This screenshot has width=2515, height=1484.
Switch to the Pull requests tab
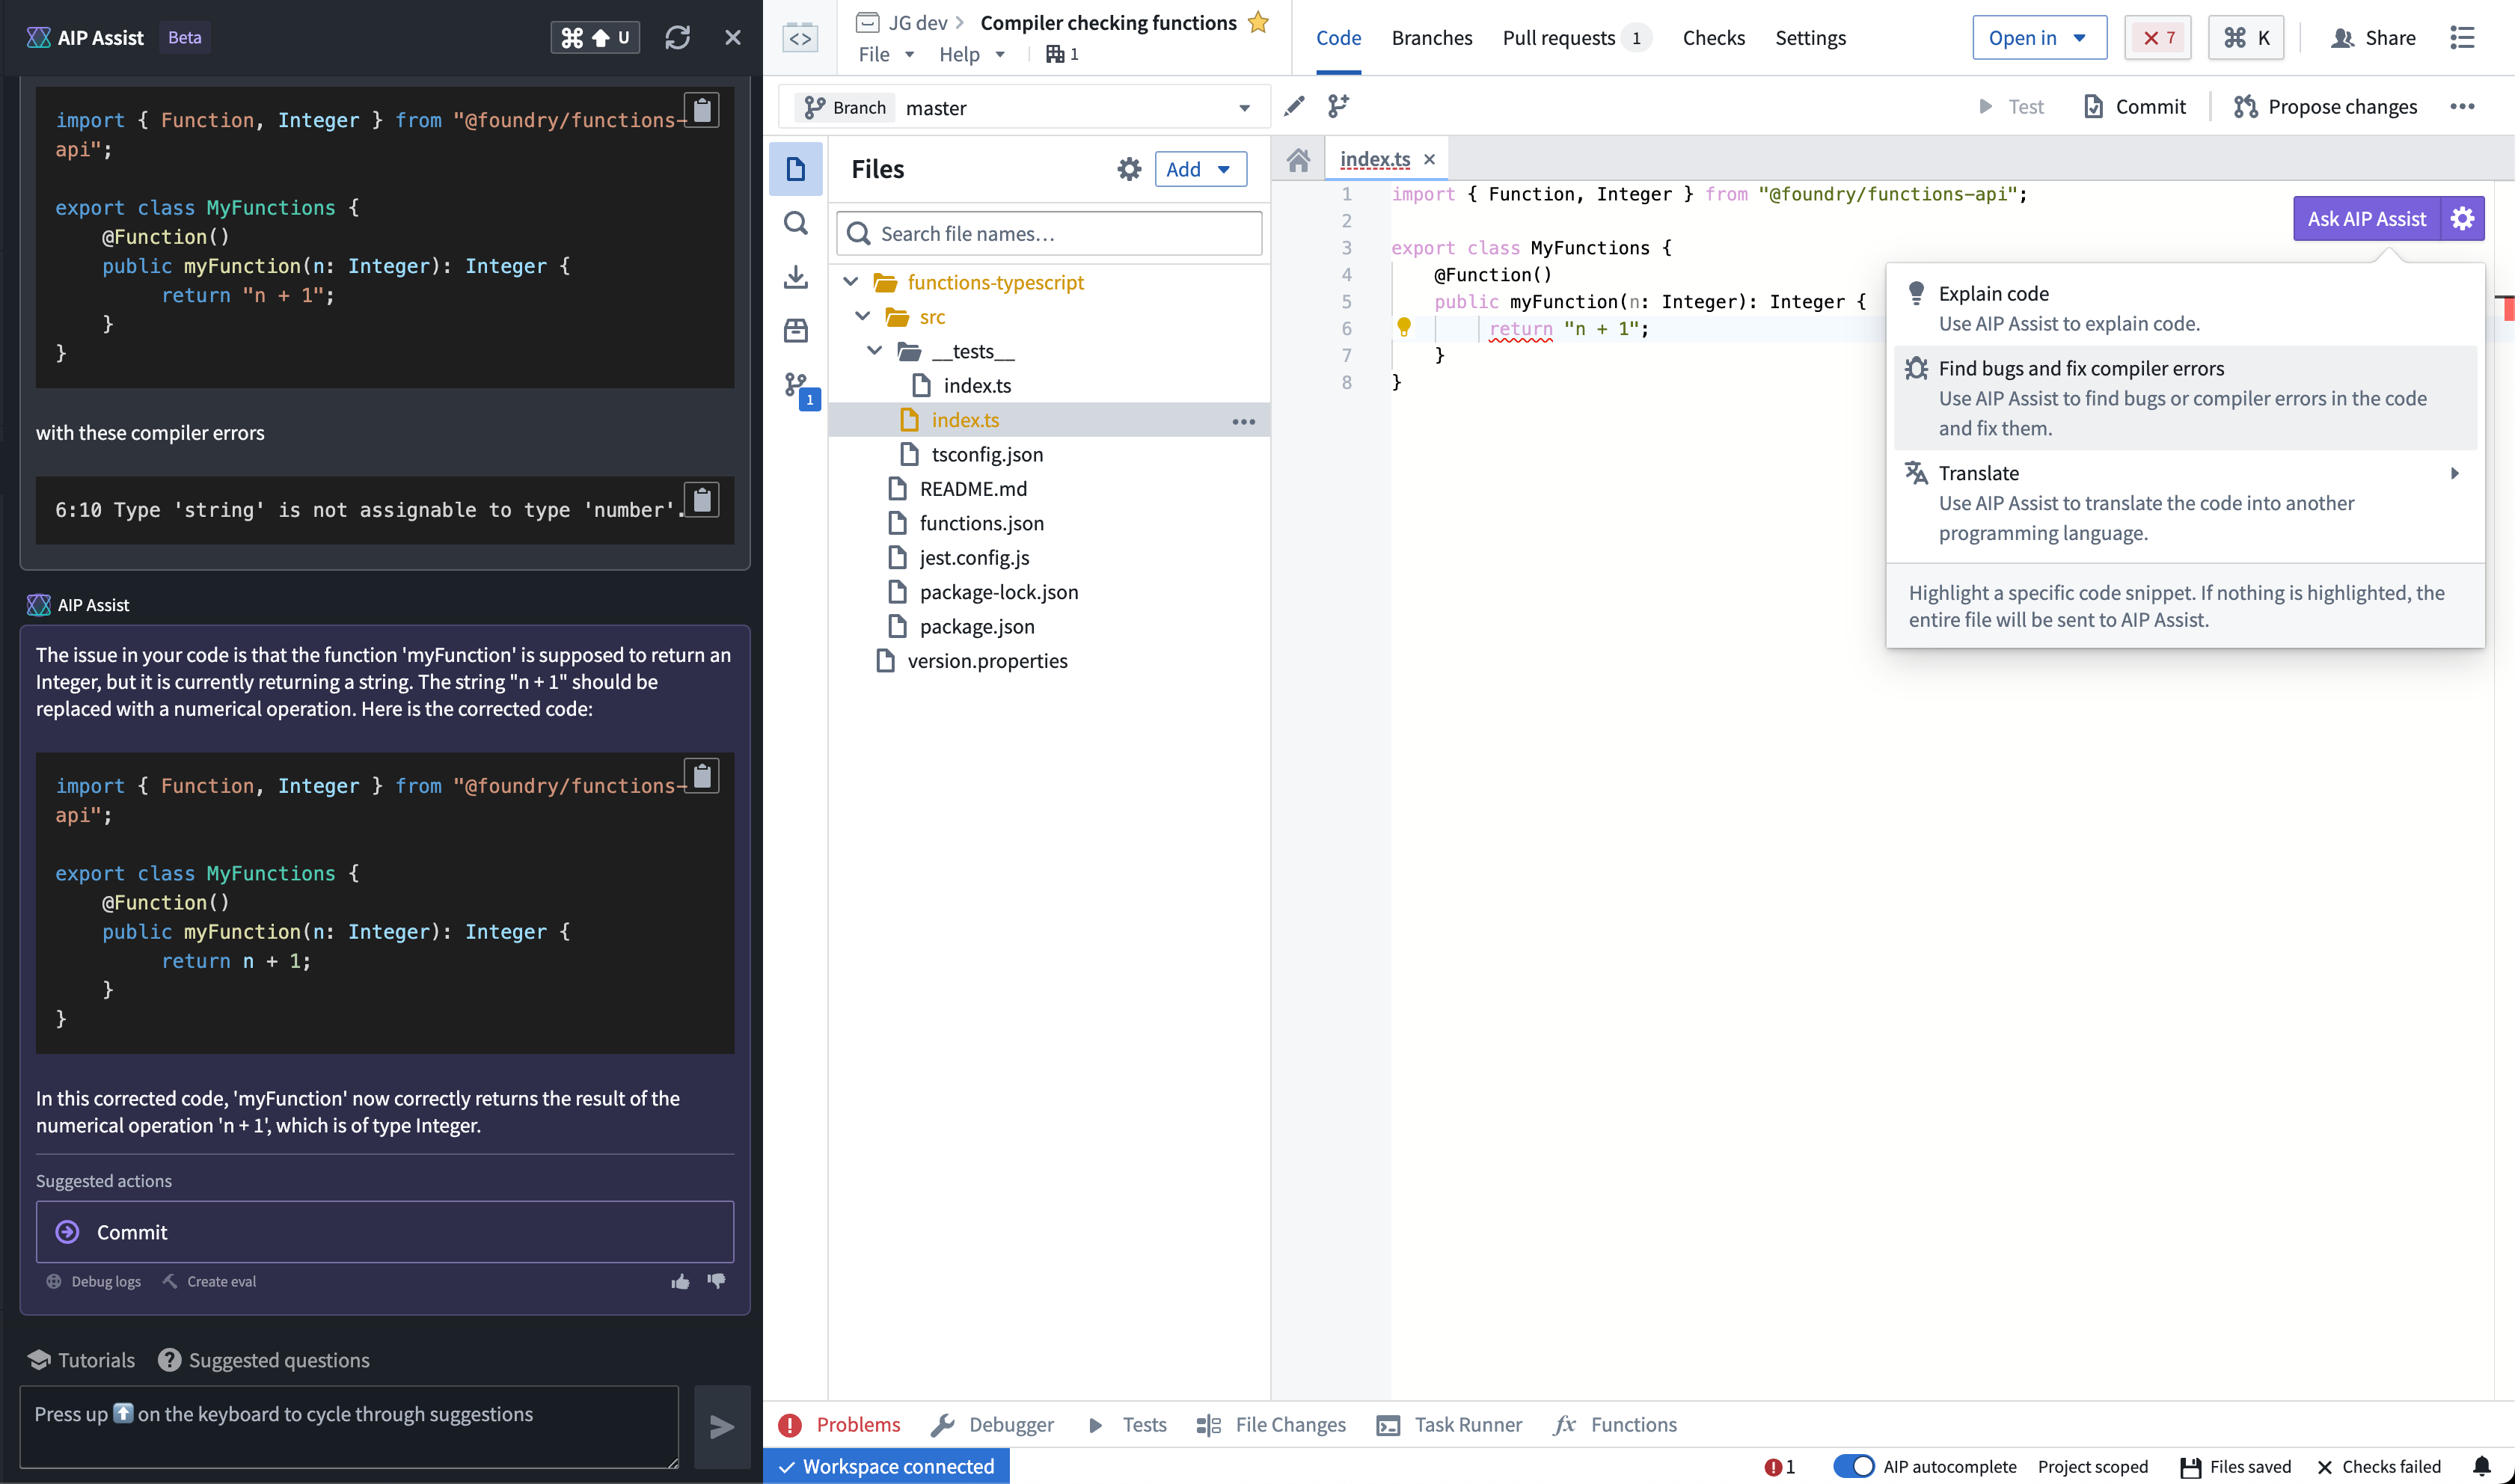tap(1576, 38)
